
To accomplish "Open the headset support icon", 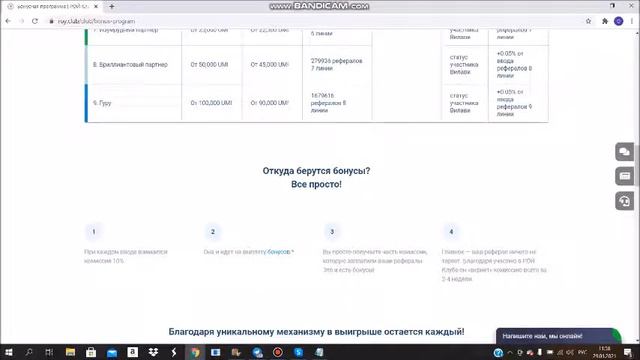I will (624, 201).
